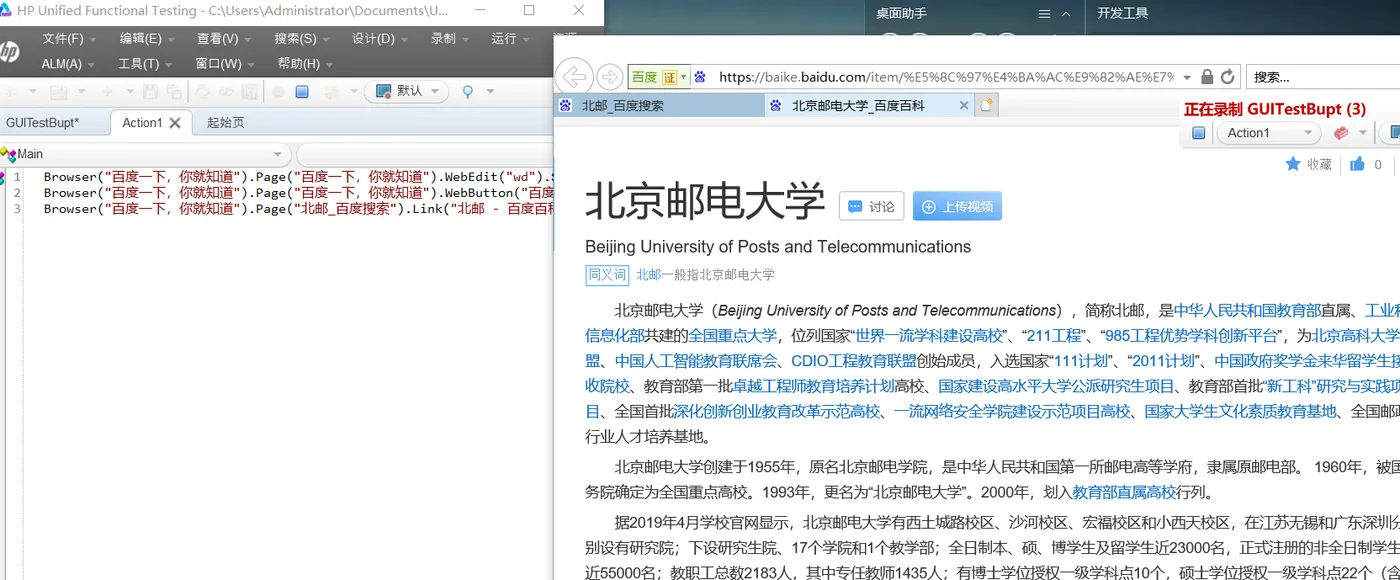Expand the address bar URL history dropdown
Screen dimensions: 1400x580
click(x=1187, y=77)
